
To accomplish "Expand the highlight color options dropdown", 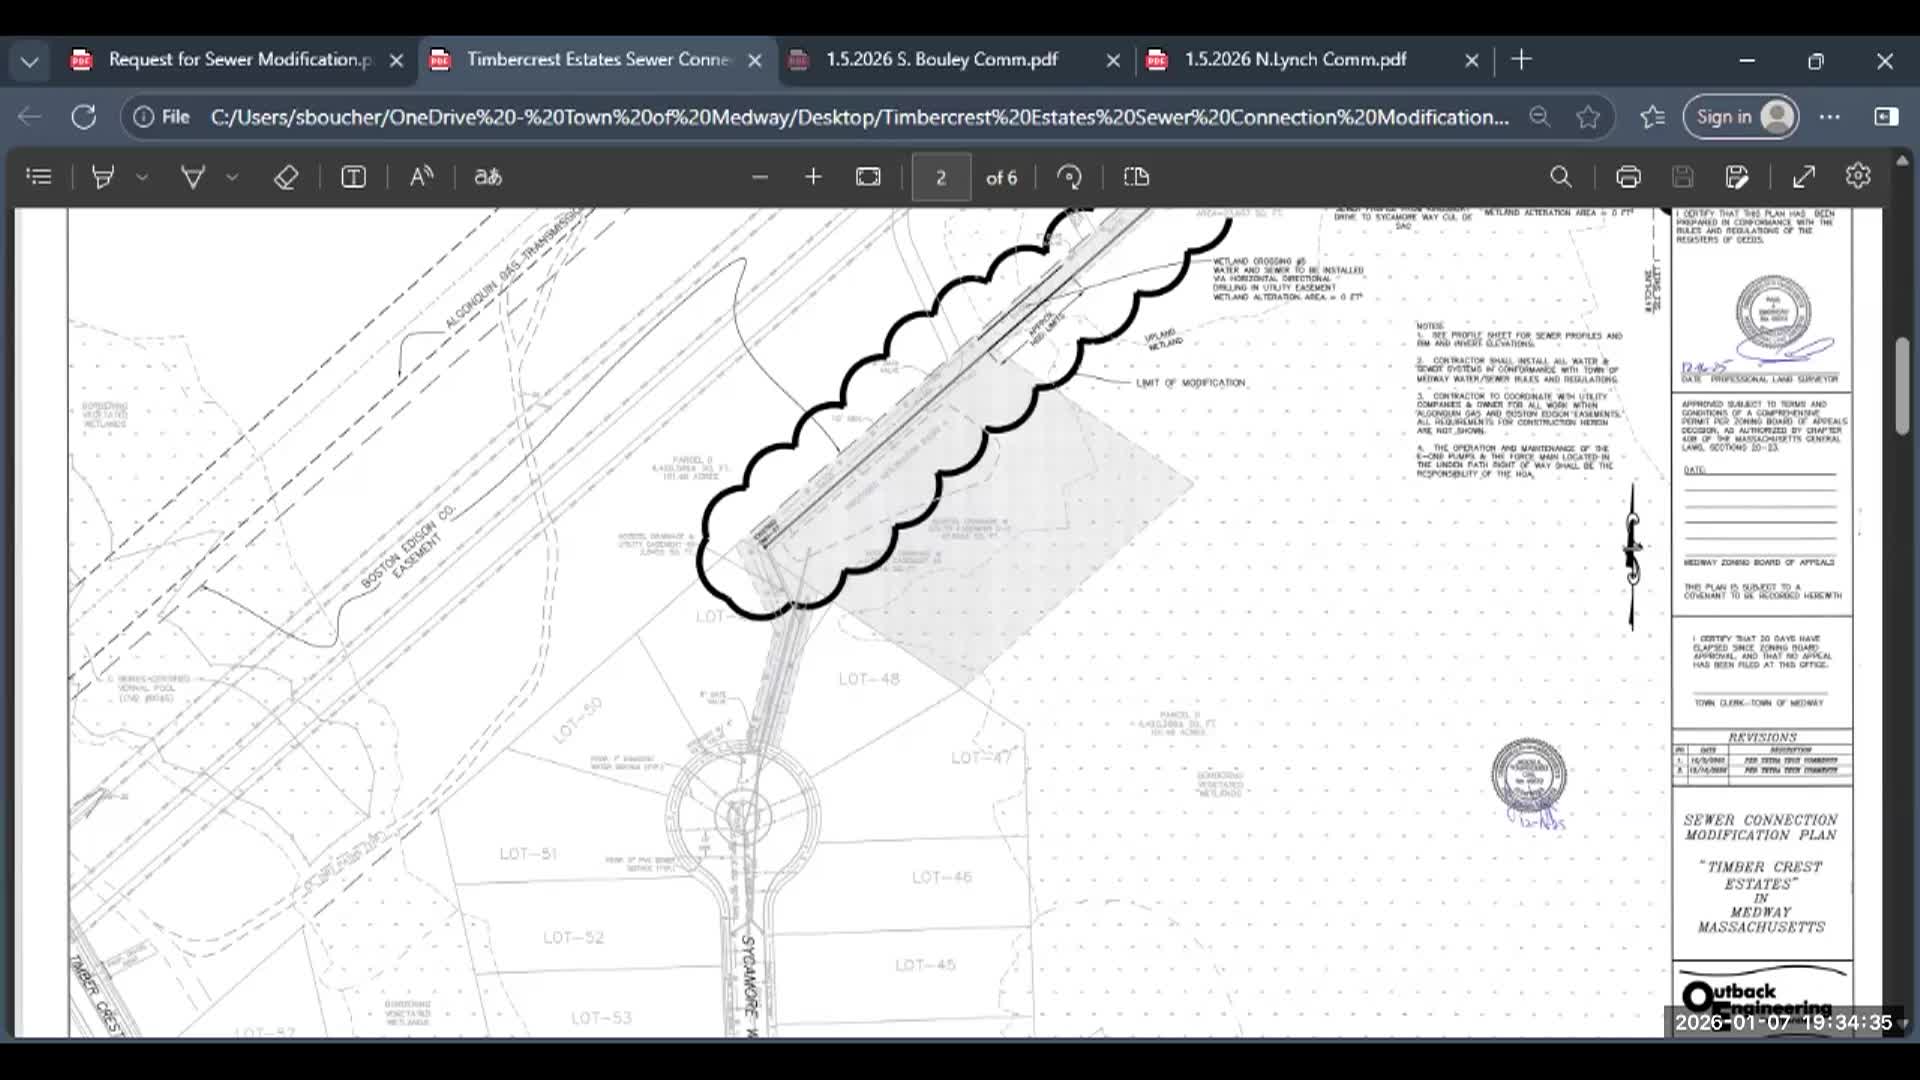I will (x=142, y=177).
